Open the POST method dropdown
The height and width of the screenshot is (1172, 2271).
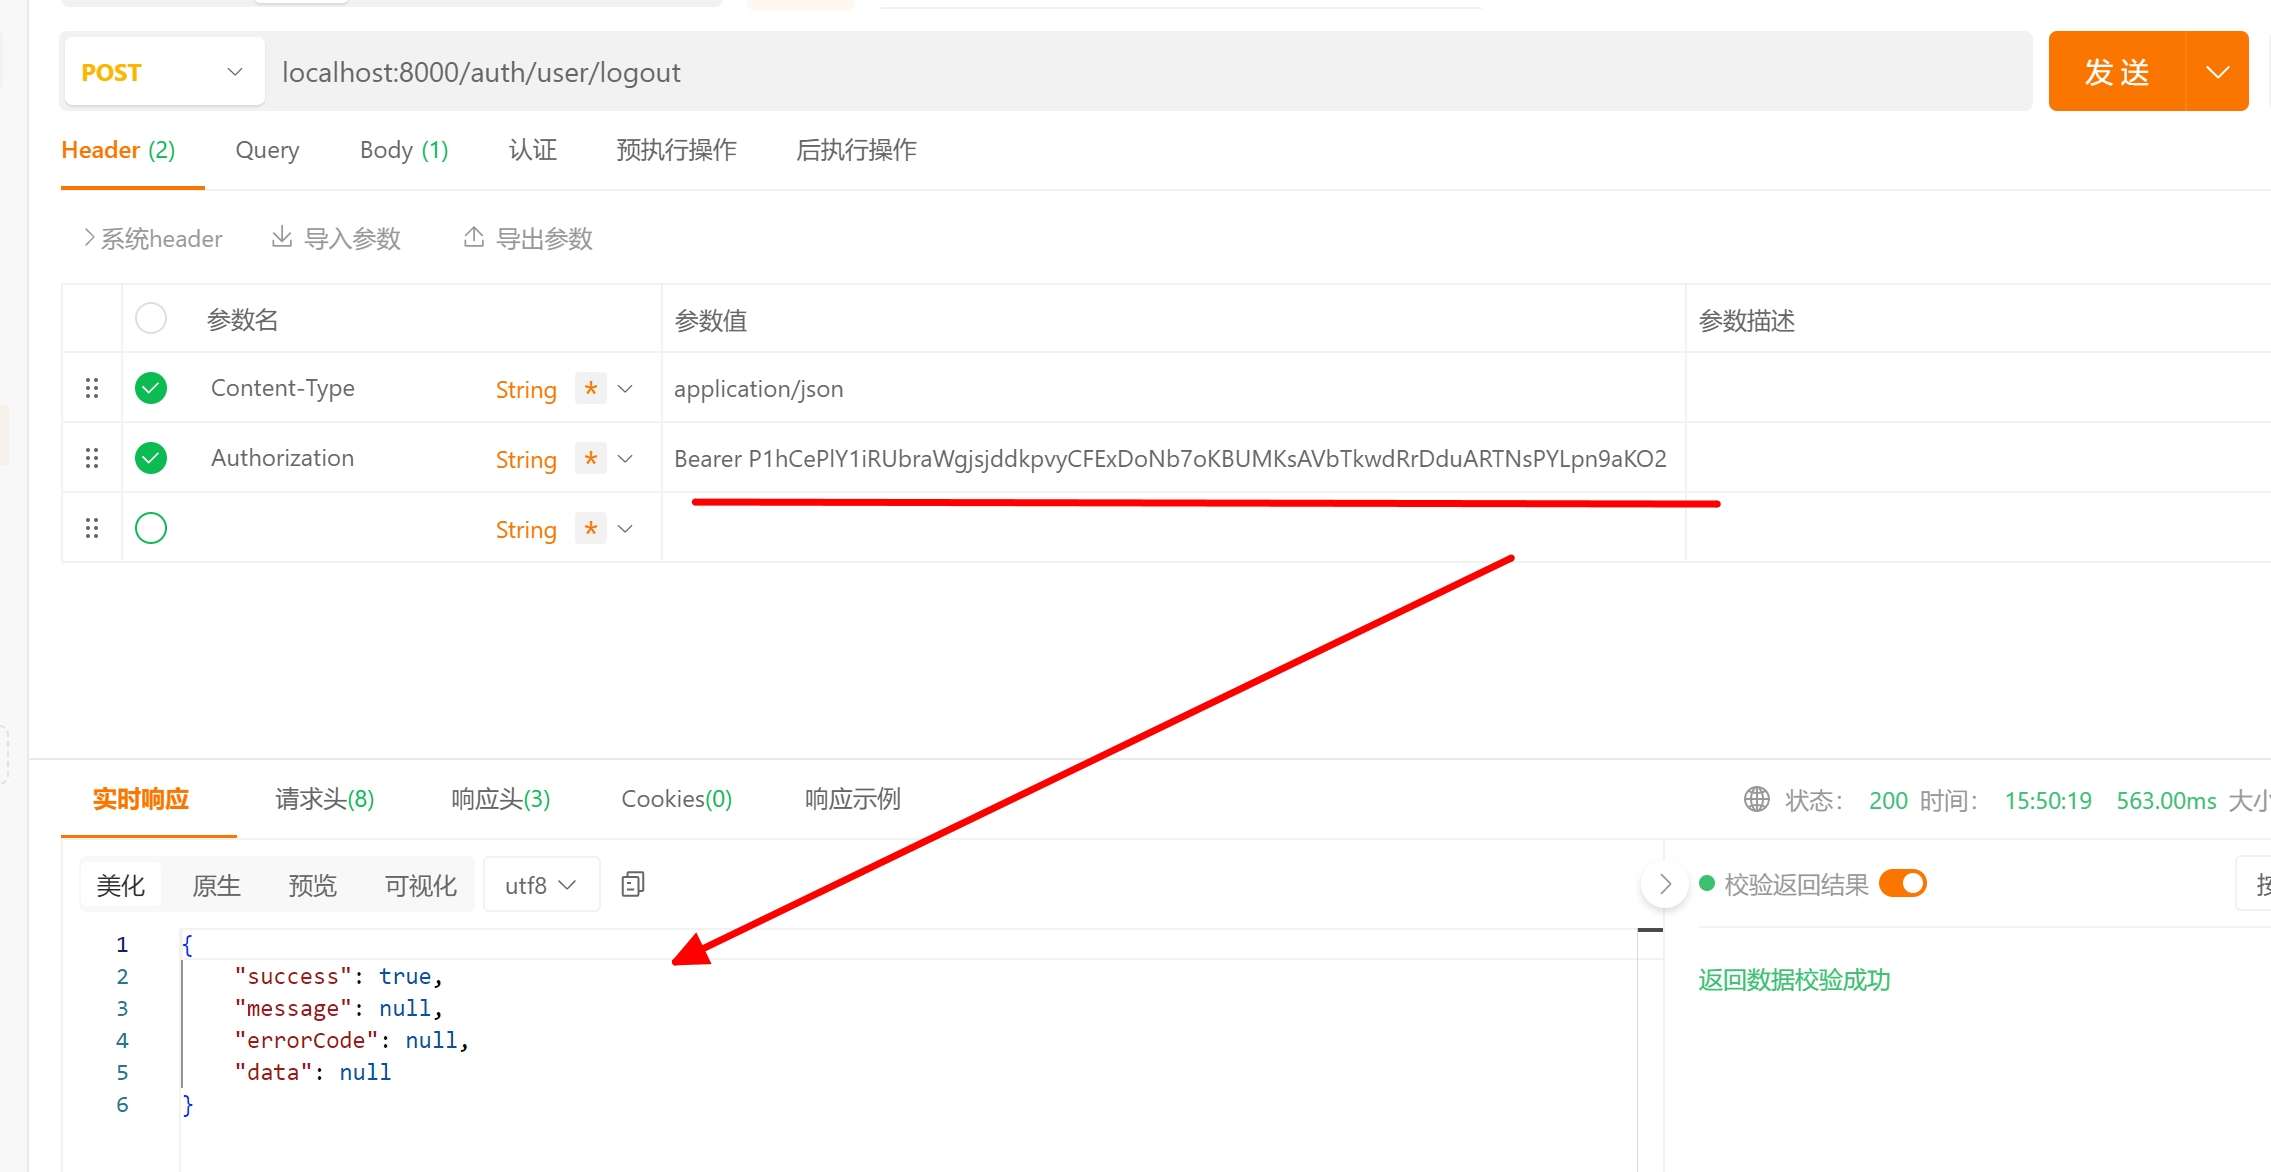(164, 72)
